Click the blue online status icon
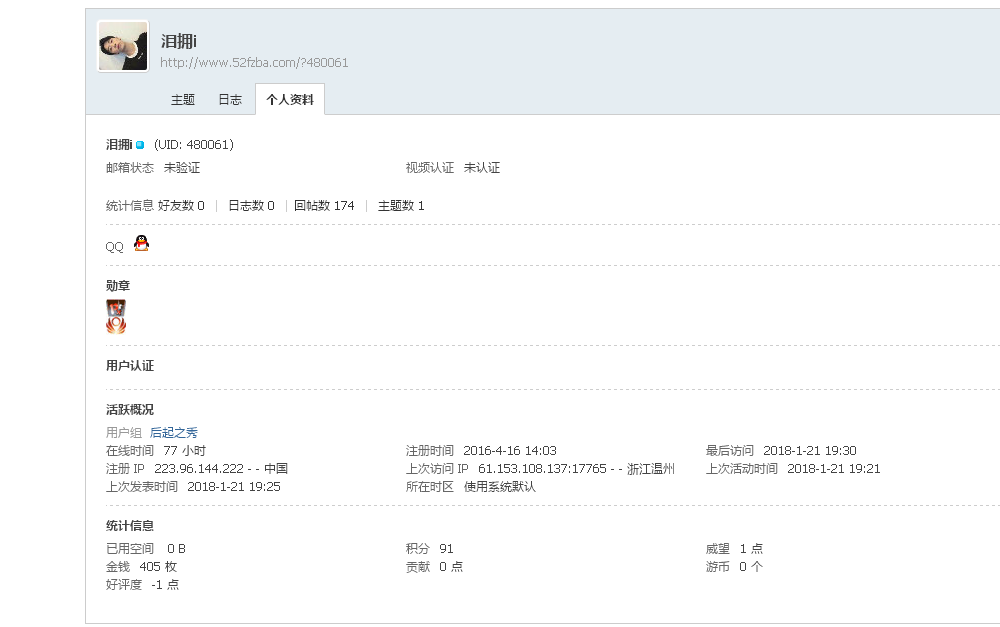Viewport: 1000px width, 627px height. point(140,145)
